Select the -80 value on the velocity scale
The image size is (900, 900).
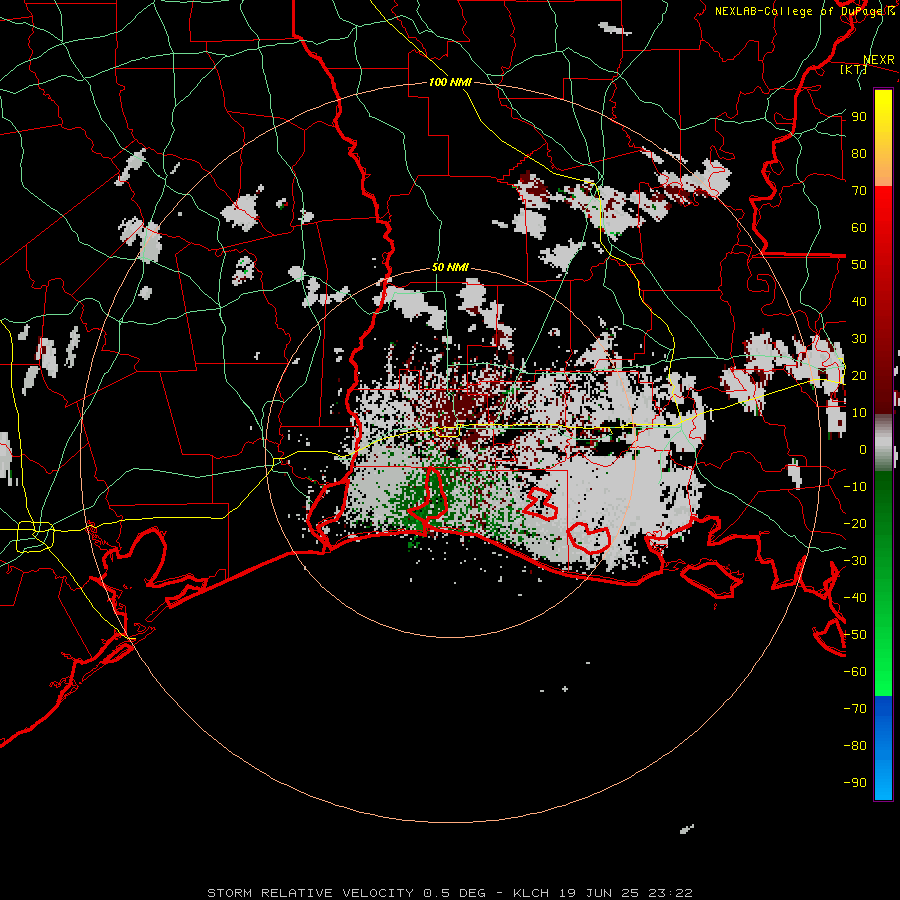click(855, 746)
